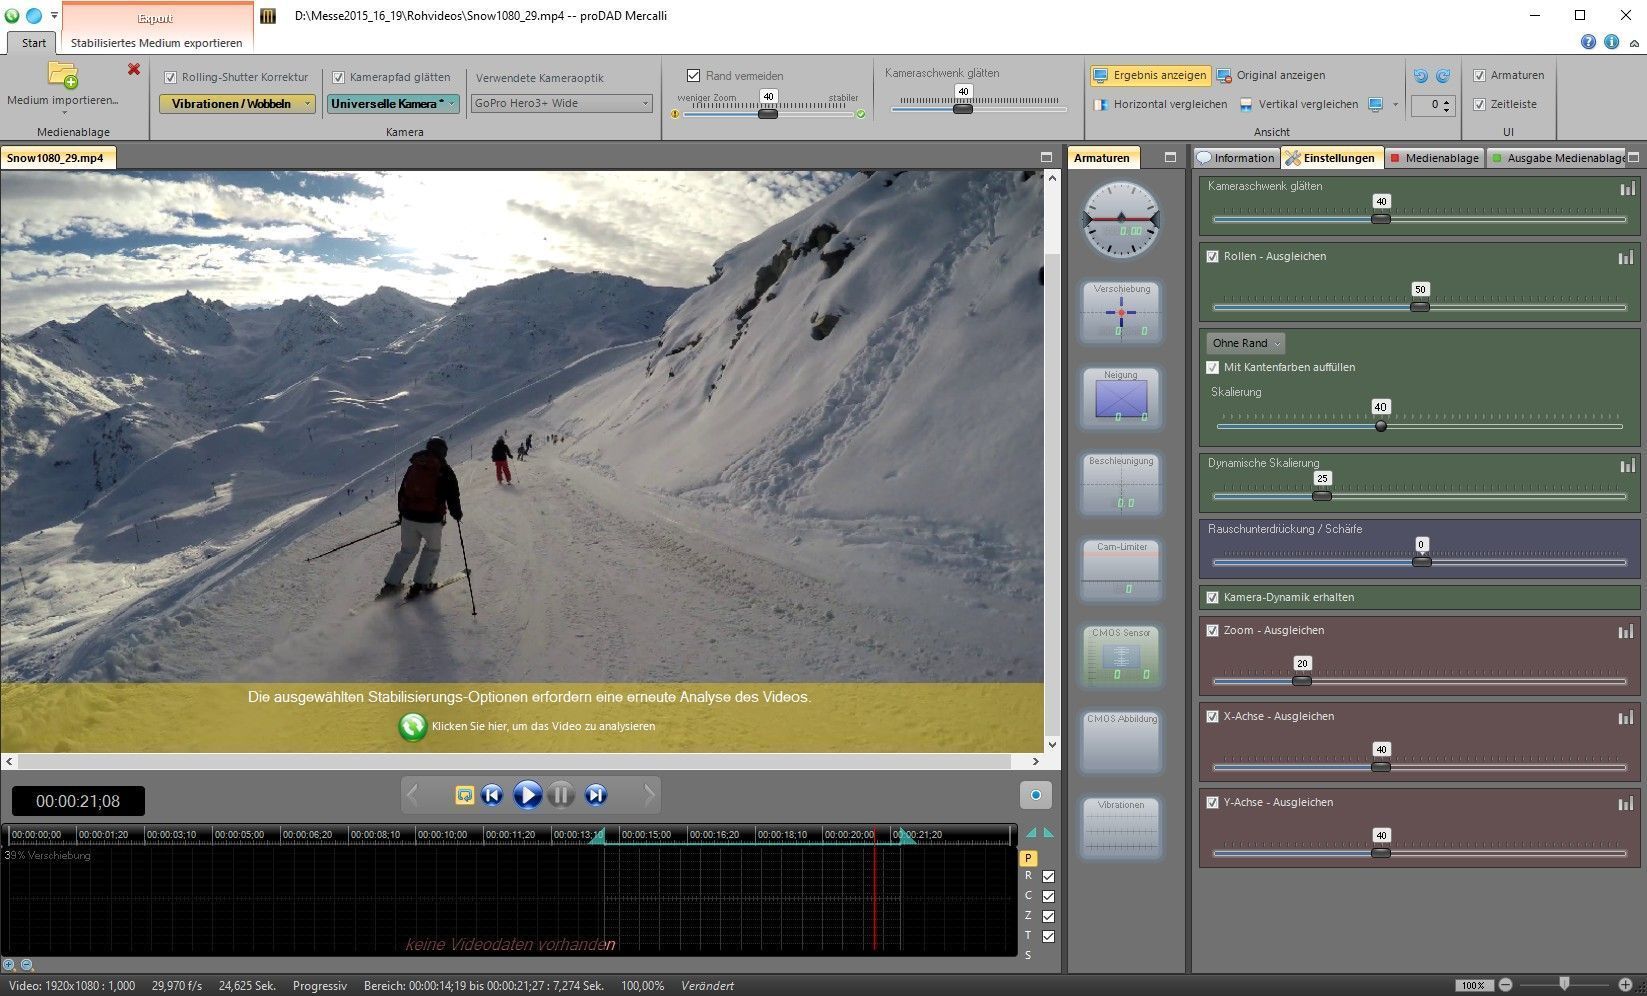Click the zoom in timeline magnifier icon
The width and height of the screenshot is (1647, 996).
click(x=9, y=965)
